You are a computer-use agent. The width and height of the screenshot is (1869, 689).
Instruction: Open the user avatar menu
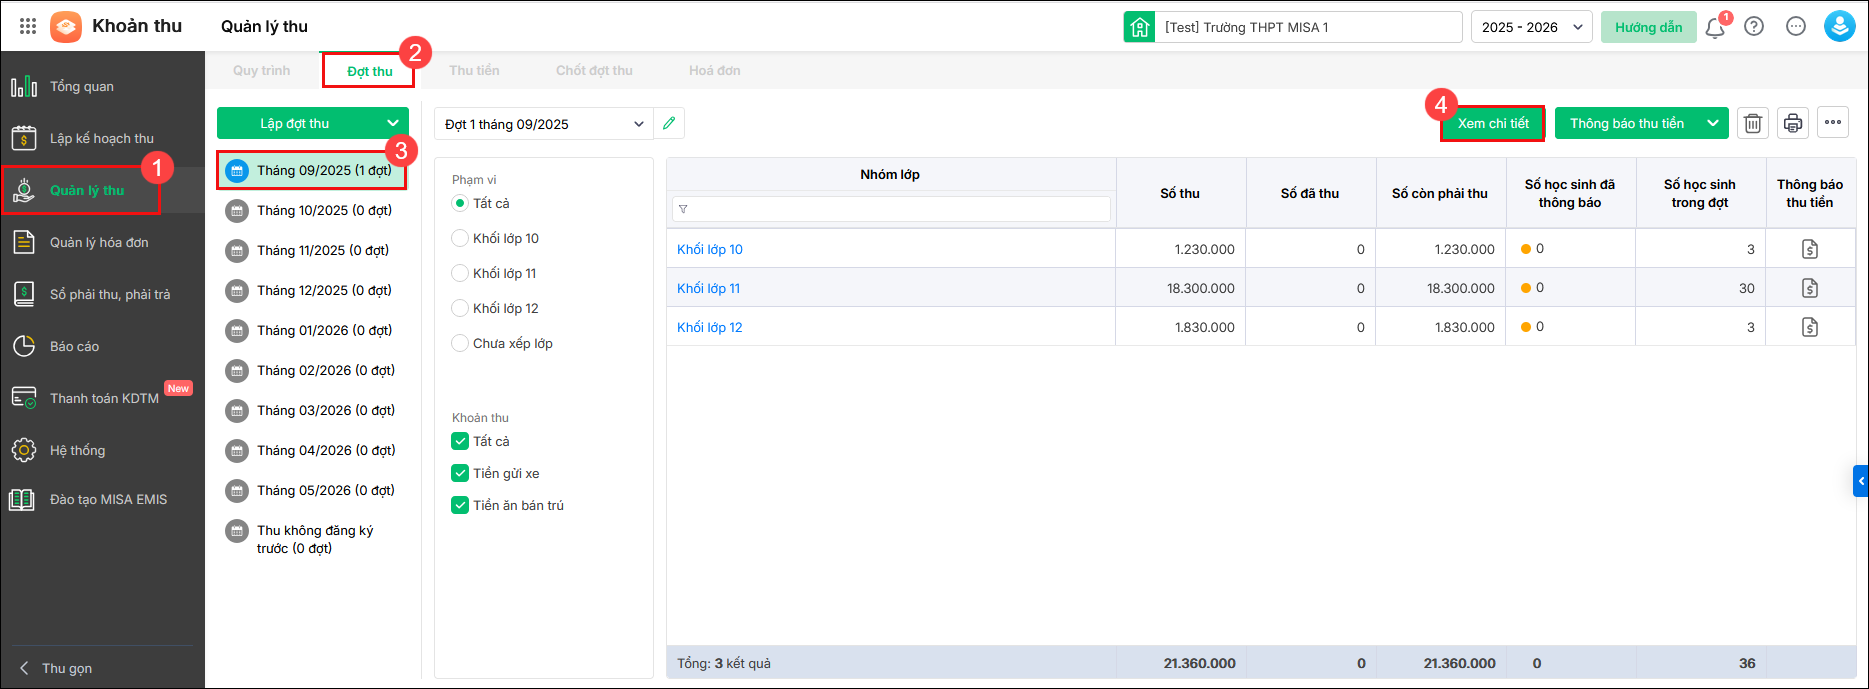click(1840, 27)
